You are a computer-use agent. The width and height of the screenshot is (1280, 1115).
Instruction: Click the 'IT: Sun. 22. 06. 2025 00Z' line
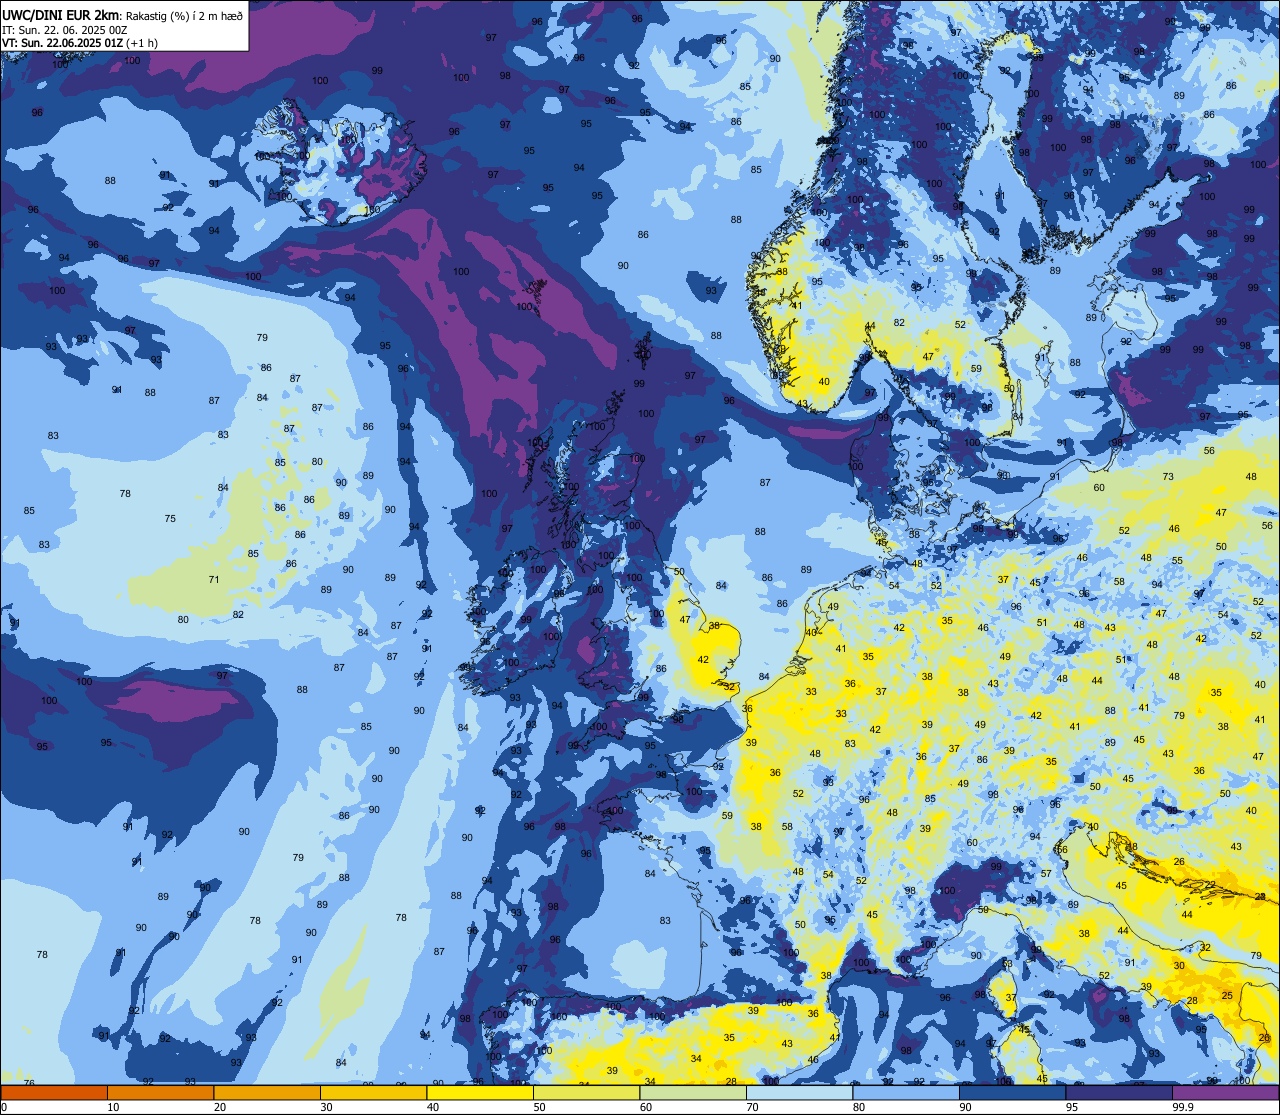pyautogui.click(x=64, y=30)
